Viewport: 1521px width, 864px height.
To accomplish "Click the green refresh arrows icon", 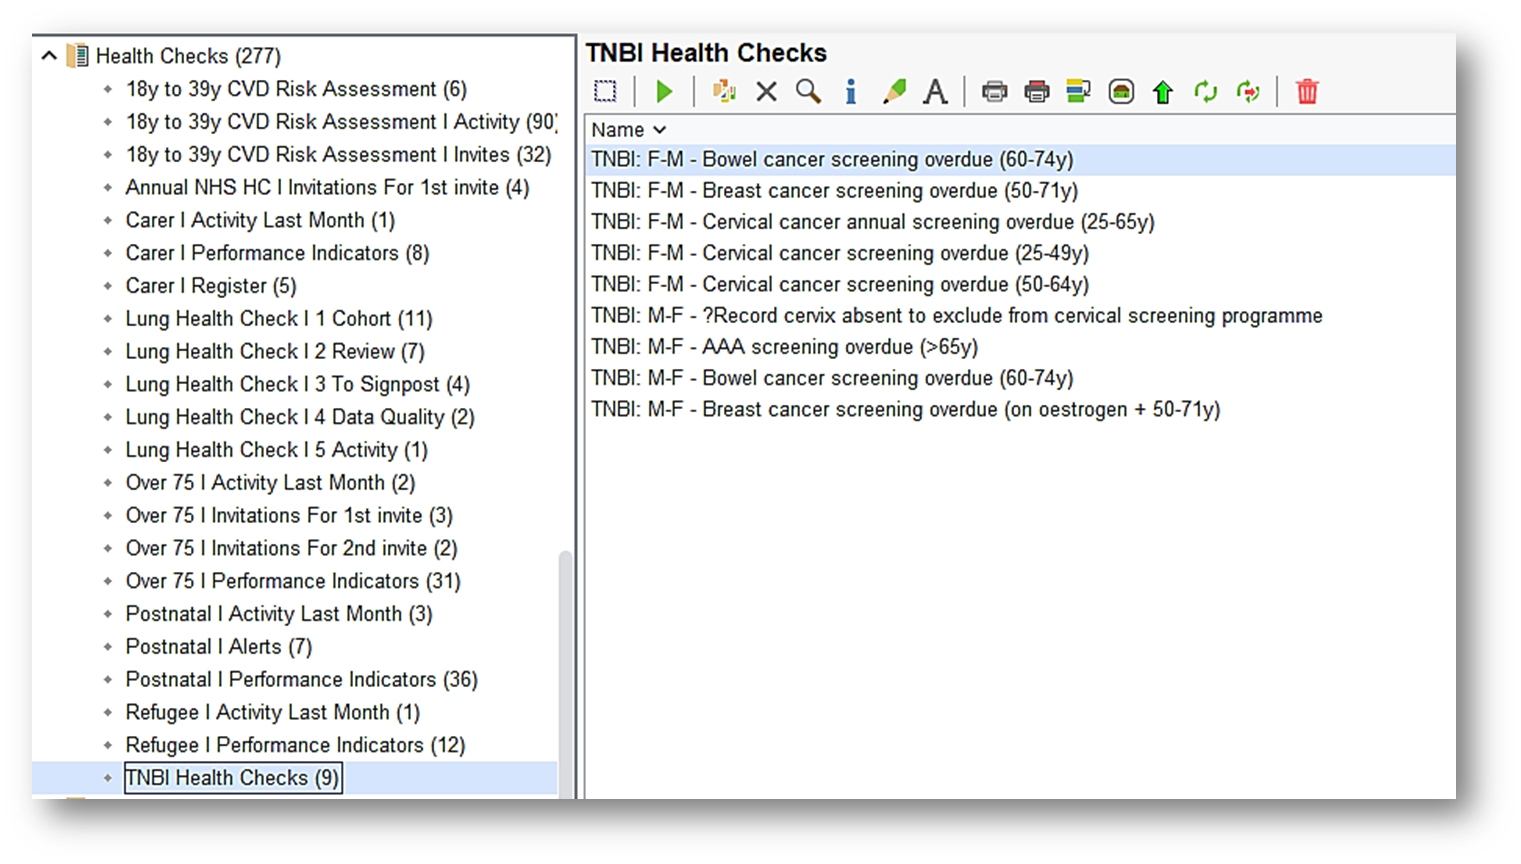I will click(1205, 92).
